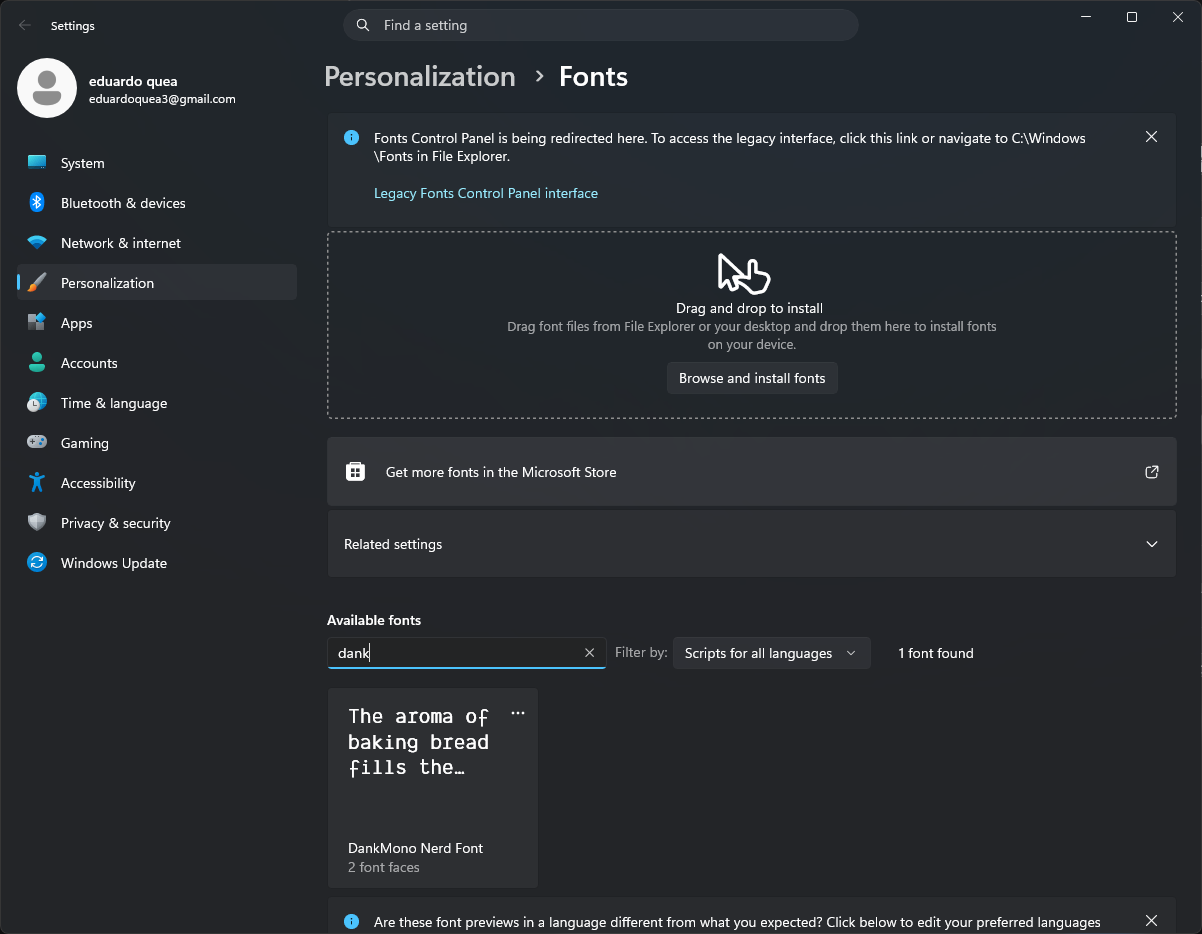
Task: Click the Personalization breadcrumb
Action: pyautogui.click(x=420, y=77)
